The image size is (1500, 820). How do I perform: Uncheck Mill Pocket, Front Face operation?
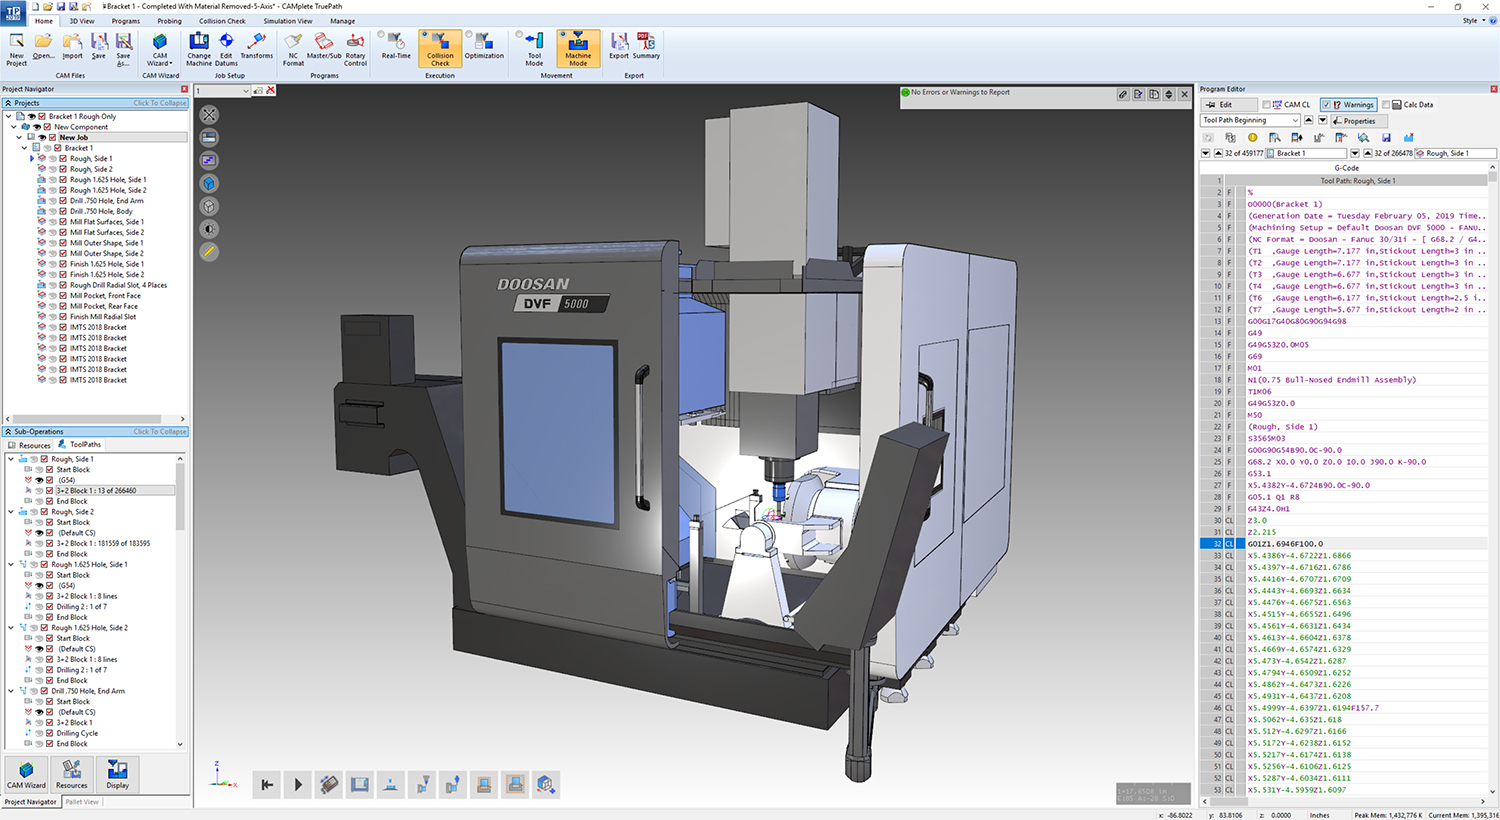63,296
